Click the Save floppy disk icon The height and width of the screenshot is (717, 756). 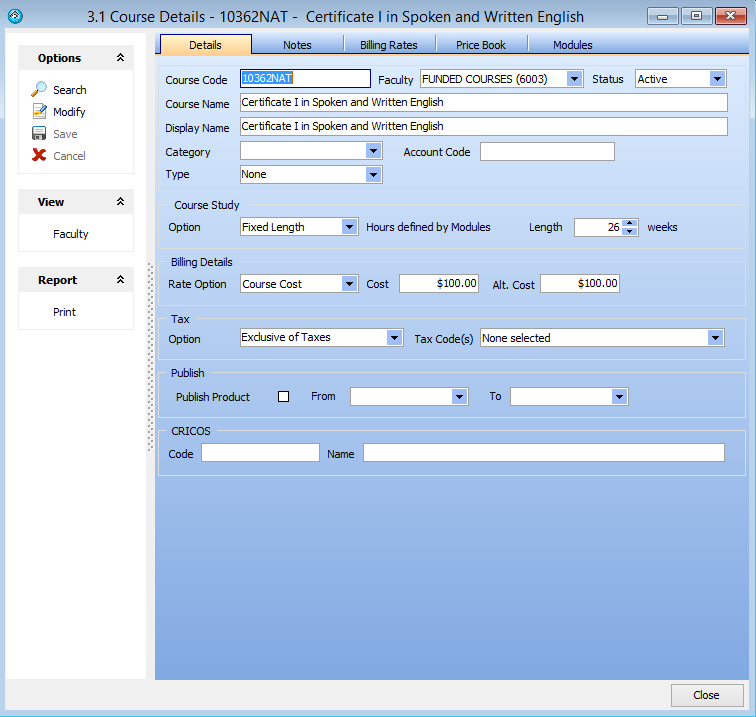pos(39,134)
